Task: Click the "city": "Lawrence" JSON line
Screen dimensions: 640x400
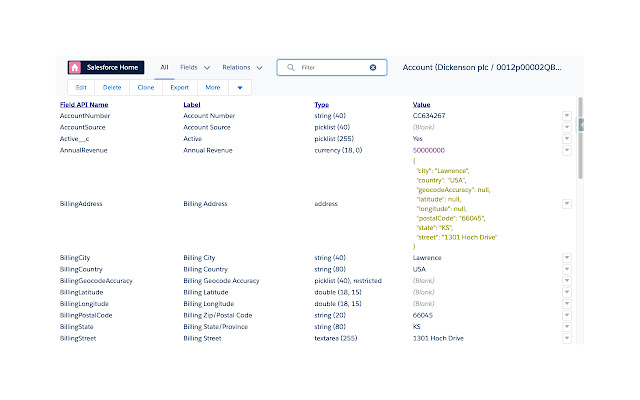Action: point(442,171)
